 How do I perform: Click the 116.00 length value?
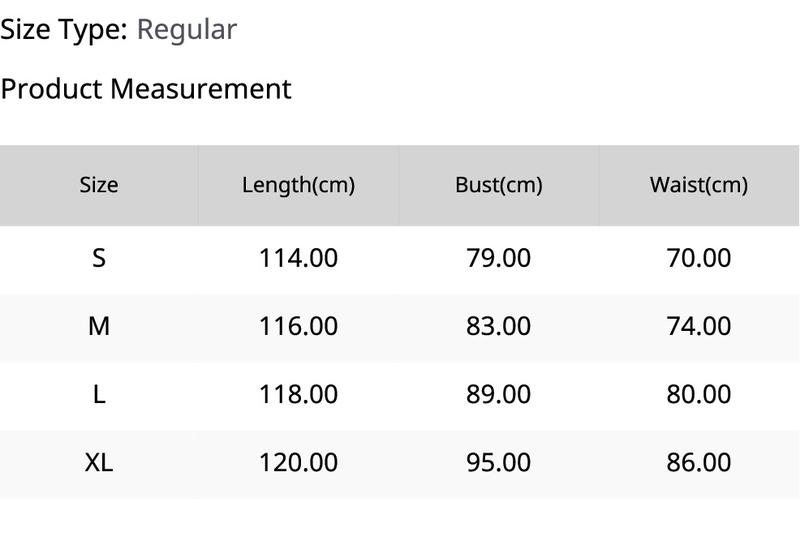coord(298,326)
